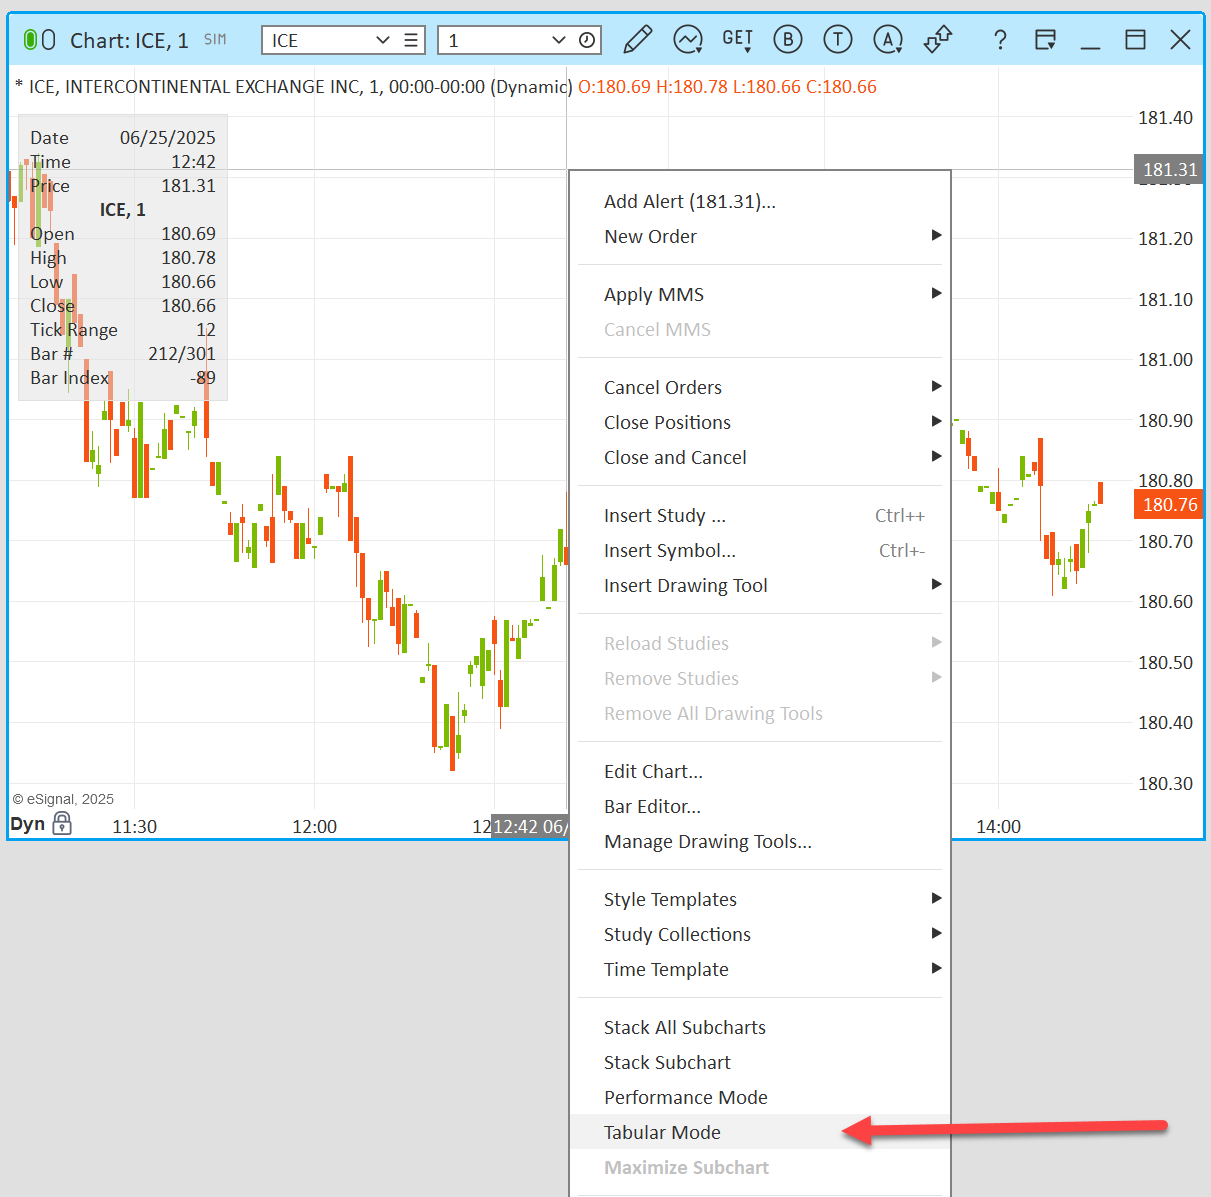Viewport: 1211px width, 1197px height.
Task: Click the circled A alert icon
Action: click(888, 40)
